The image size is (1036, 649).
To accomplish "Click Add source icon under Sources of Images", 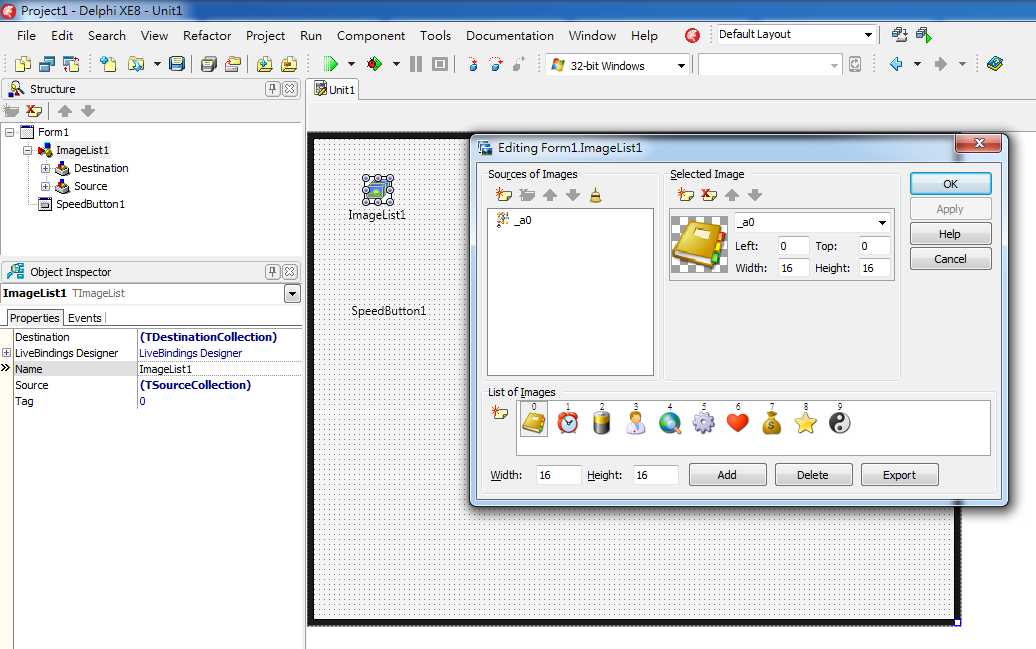I will [503, 195].
